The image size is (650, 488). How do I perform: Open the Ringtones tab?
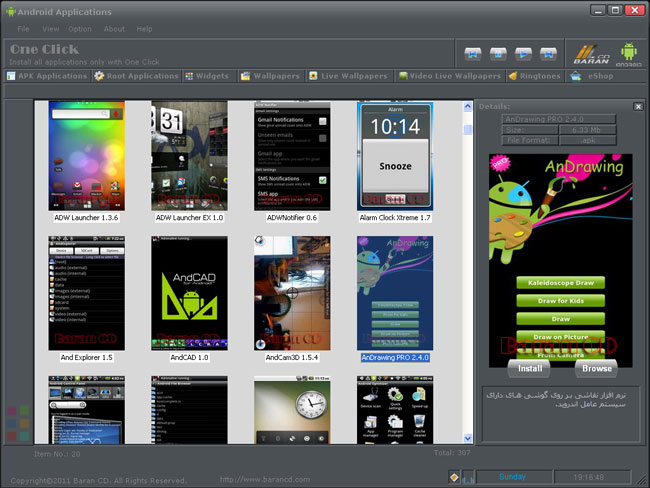pyautogui.click(x=535, y=76)
